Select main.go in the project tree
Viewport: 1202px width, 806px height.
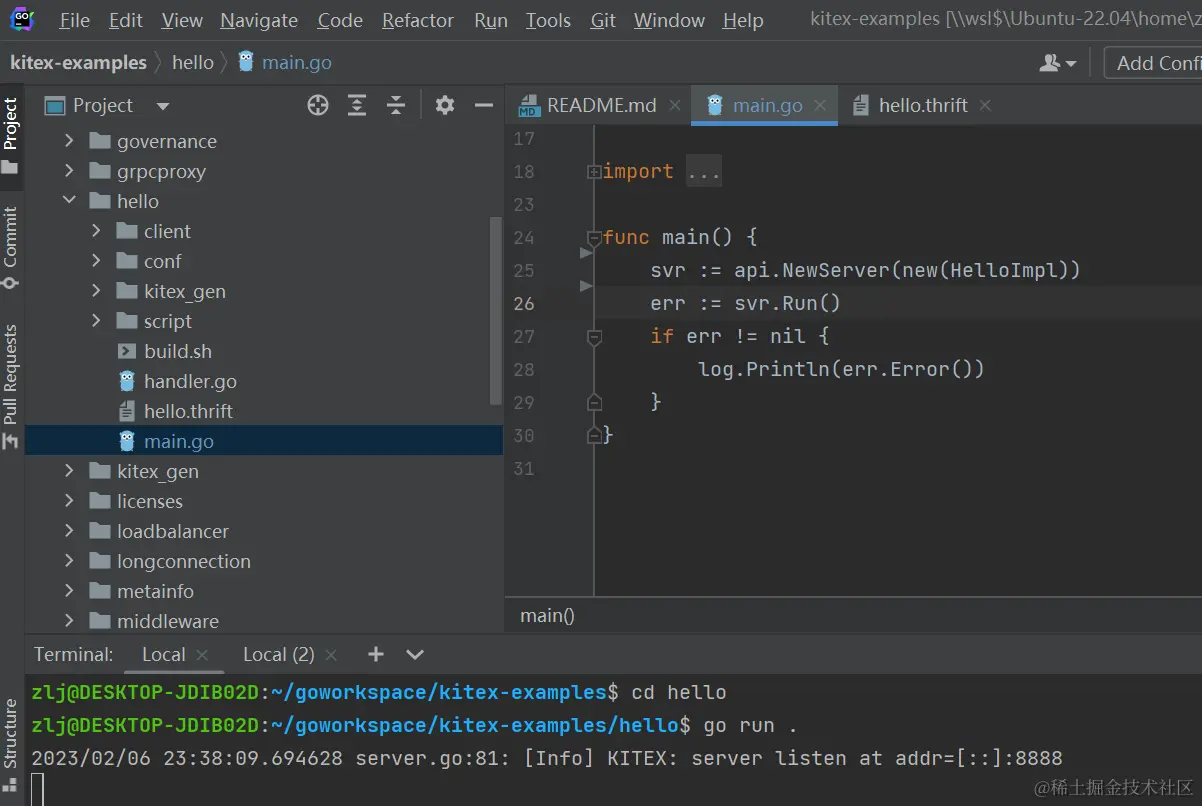click(264, 441)
